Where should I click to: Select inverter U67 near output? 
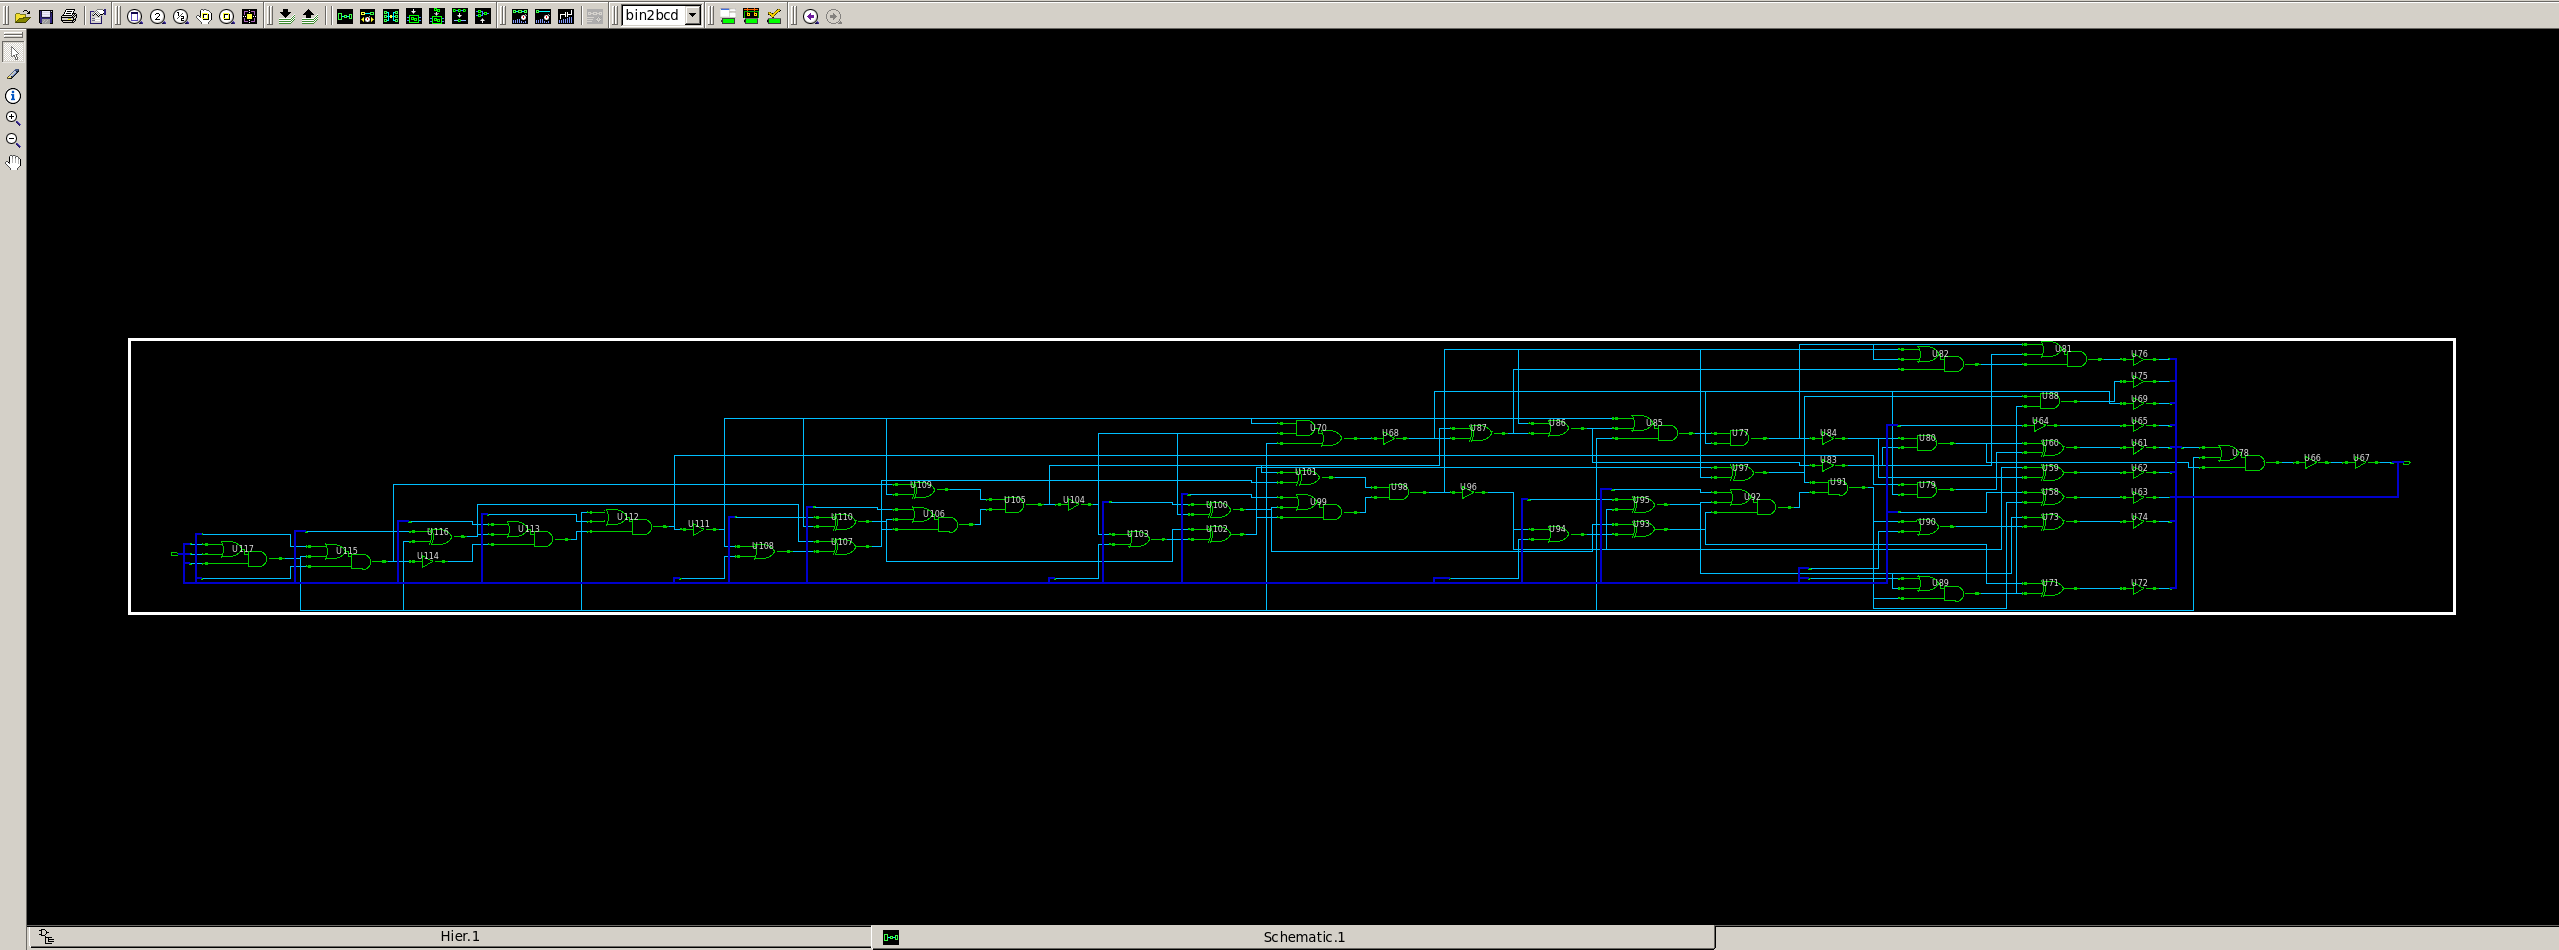click(2360, 462)
